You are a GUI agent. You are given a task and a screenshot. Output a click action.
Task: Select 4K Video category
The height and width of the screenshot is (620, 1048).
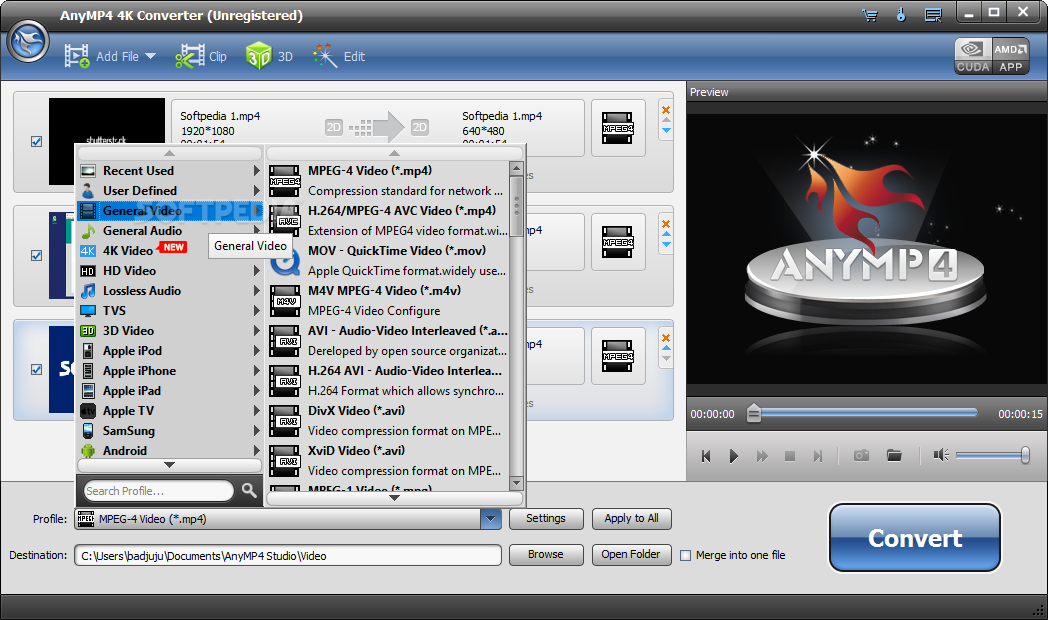(170, 251)
